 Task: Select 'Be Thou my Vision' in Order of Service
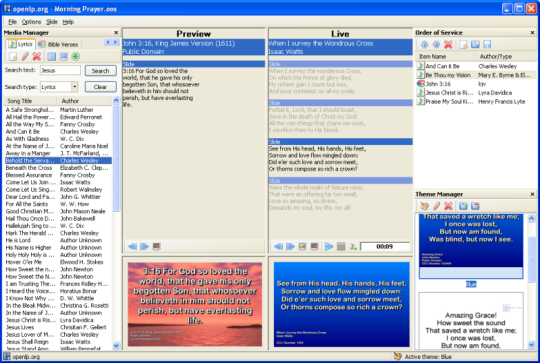tap(476, 75)
